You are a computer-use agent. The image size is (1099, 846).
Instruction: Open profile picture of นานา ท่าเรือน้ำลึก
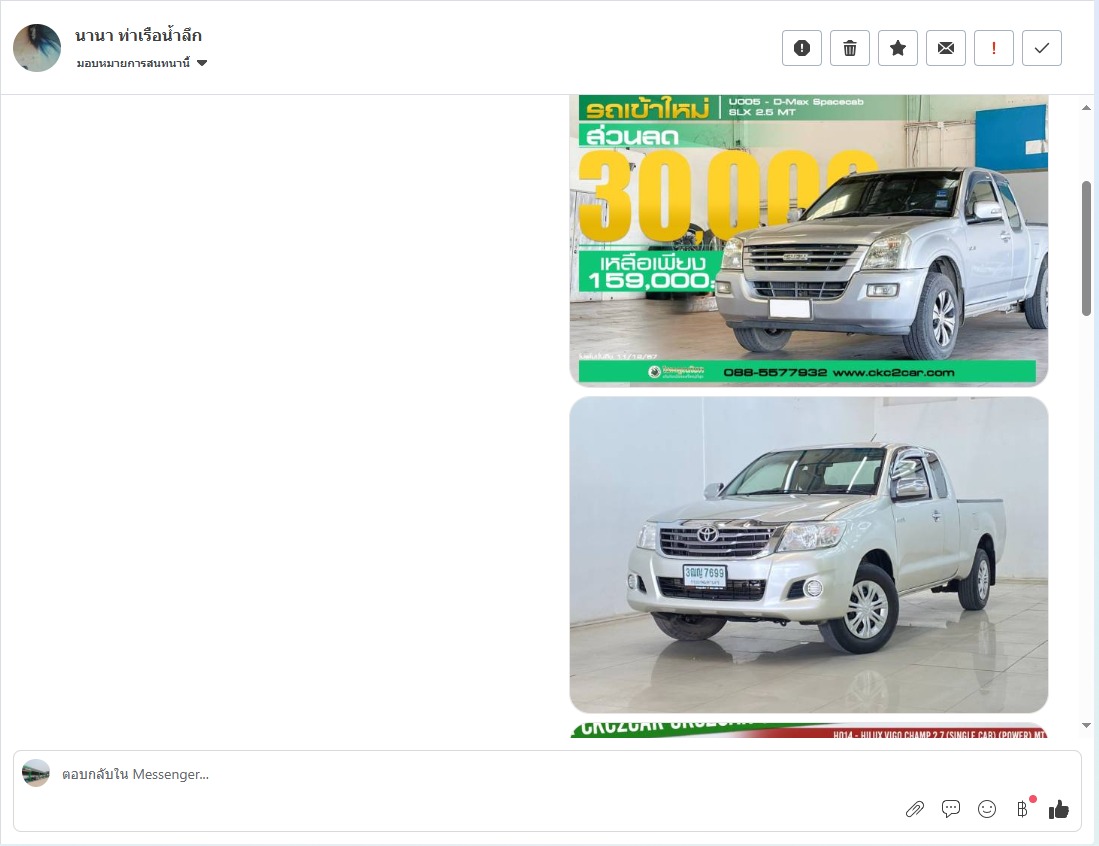coord(37,48)
